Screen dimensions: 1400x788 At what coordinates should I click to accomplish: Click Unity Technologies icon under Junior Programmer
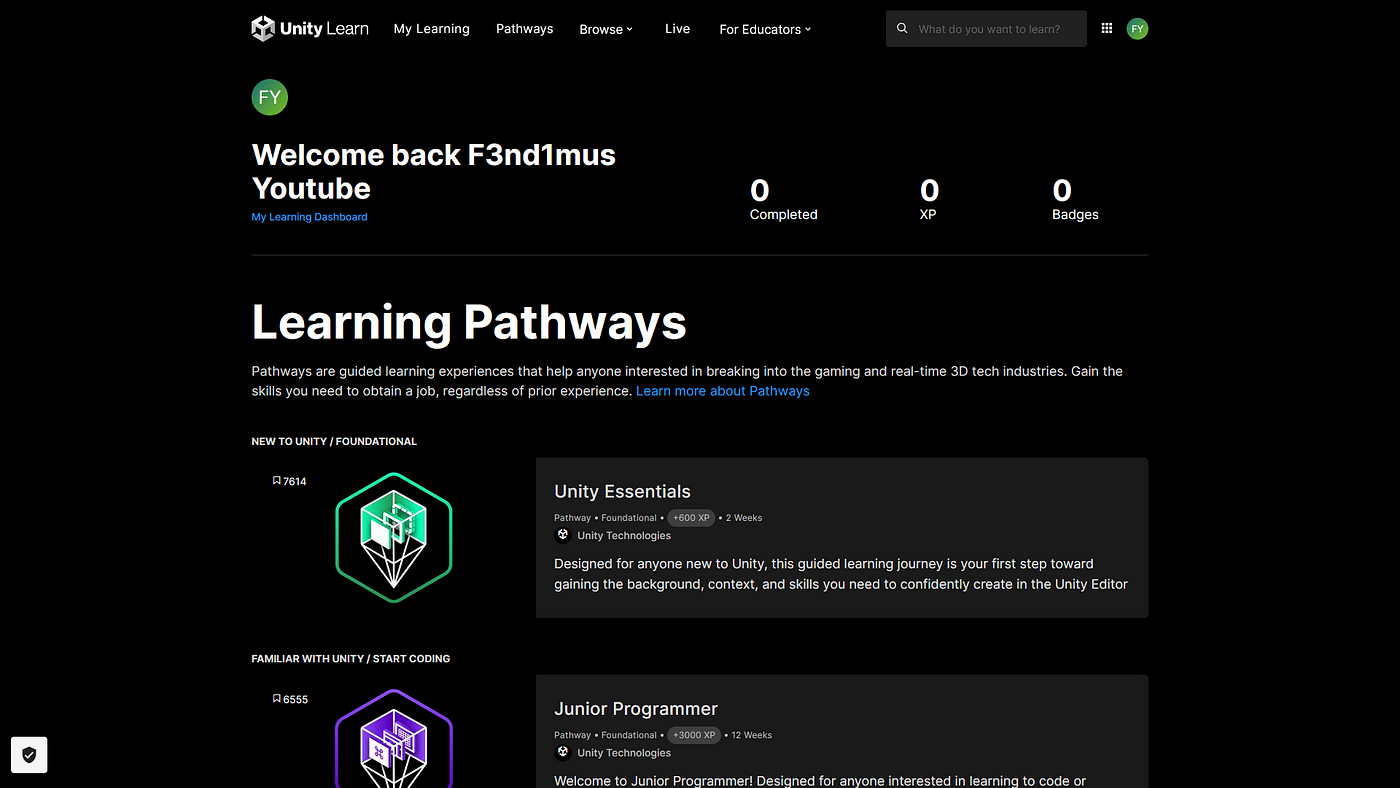coord(563,752)
